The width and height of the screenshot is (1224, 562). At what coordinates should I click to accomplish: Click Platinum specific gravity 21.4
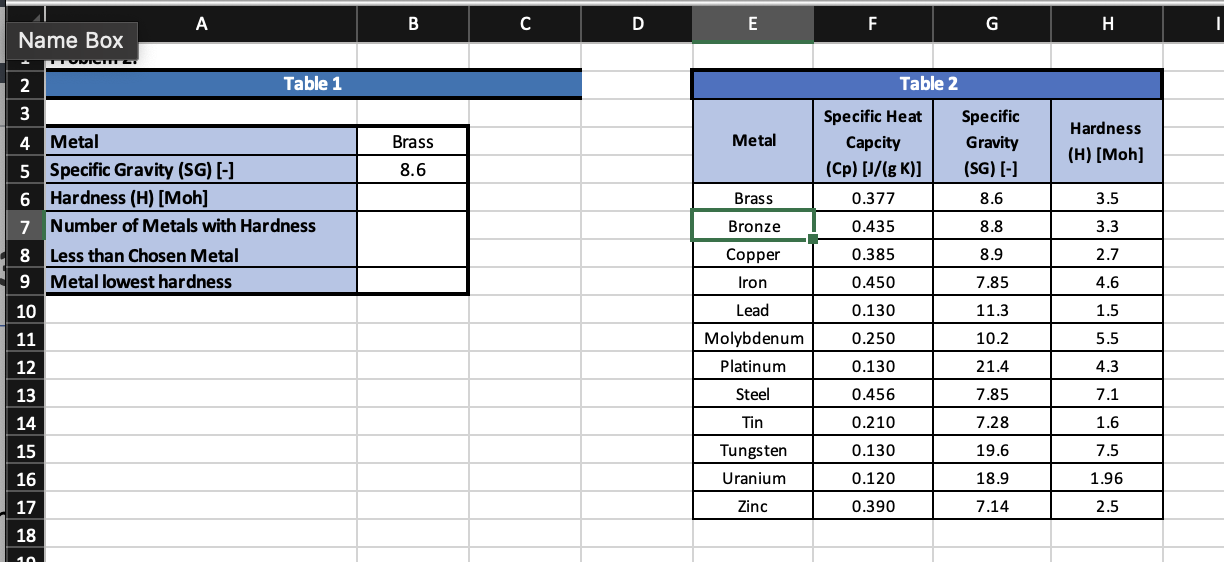tap(991, 366)
